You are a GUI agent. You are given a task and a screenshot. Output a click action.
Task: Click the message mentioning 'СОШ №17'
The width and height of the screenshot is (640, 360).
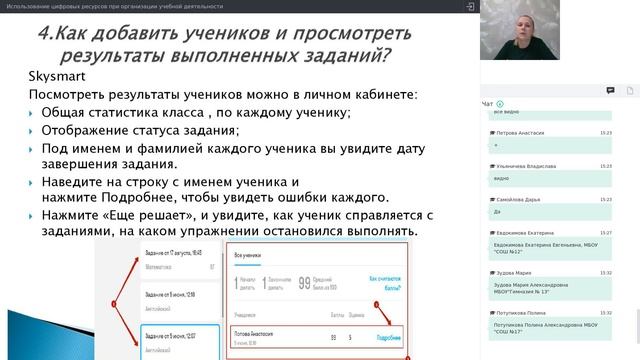[x=550, y=329]
